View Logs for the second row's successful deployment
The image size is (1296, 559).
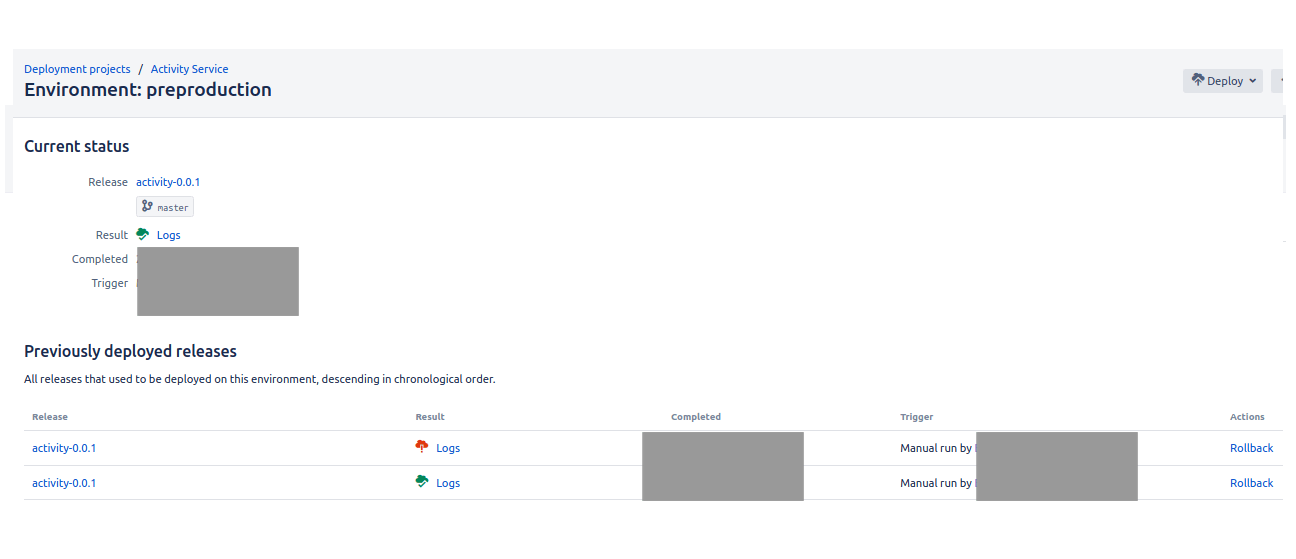coord(448,483)
